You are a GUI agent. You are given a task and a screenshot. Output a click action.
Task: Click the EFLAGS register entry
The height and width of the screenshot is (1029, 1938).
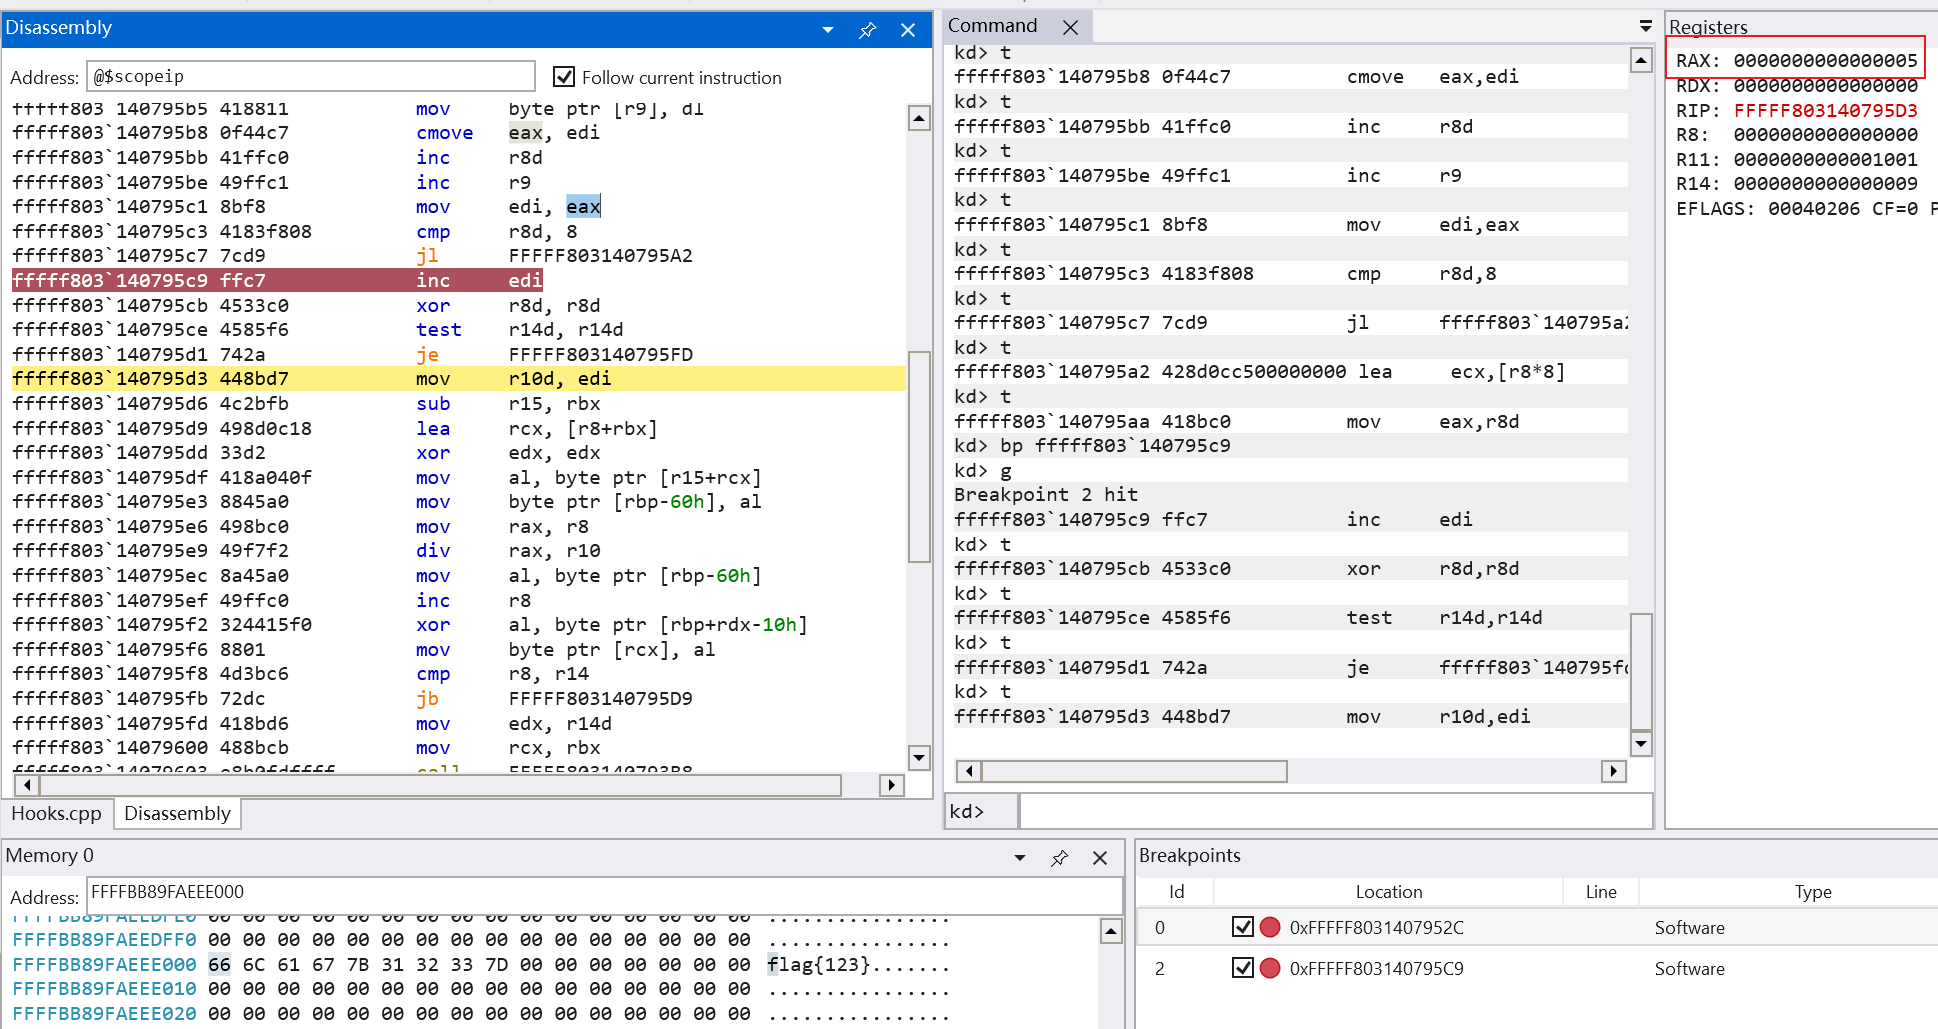(1806, 208)
